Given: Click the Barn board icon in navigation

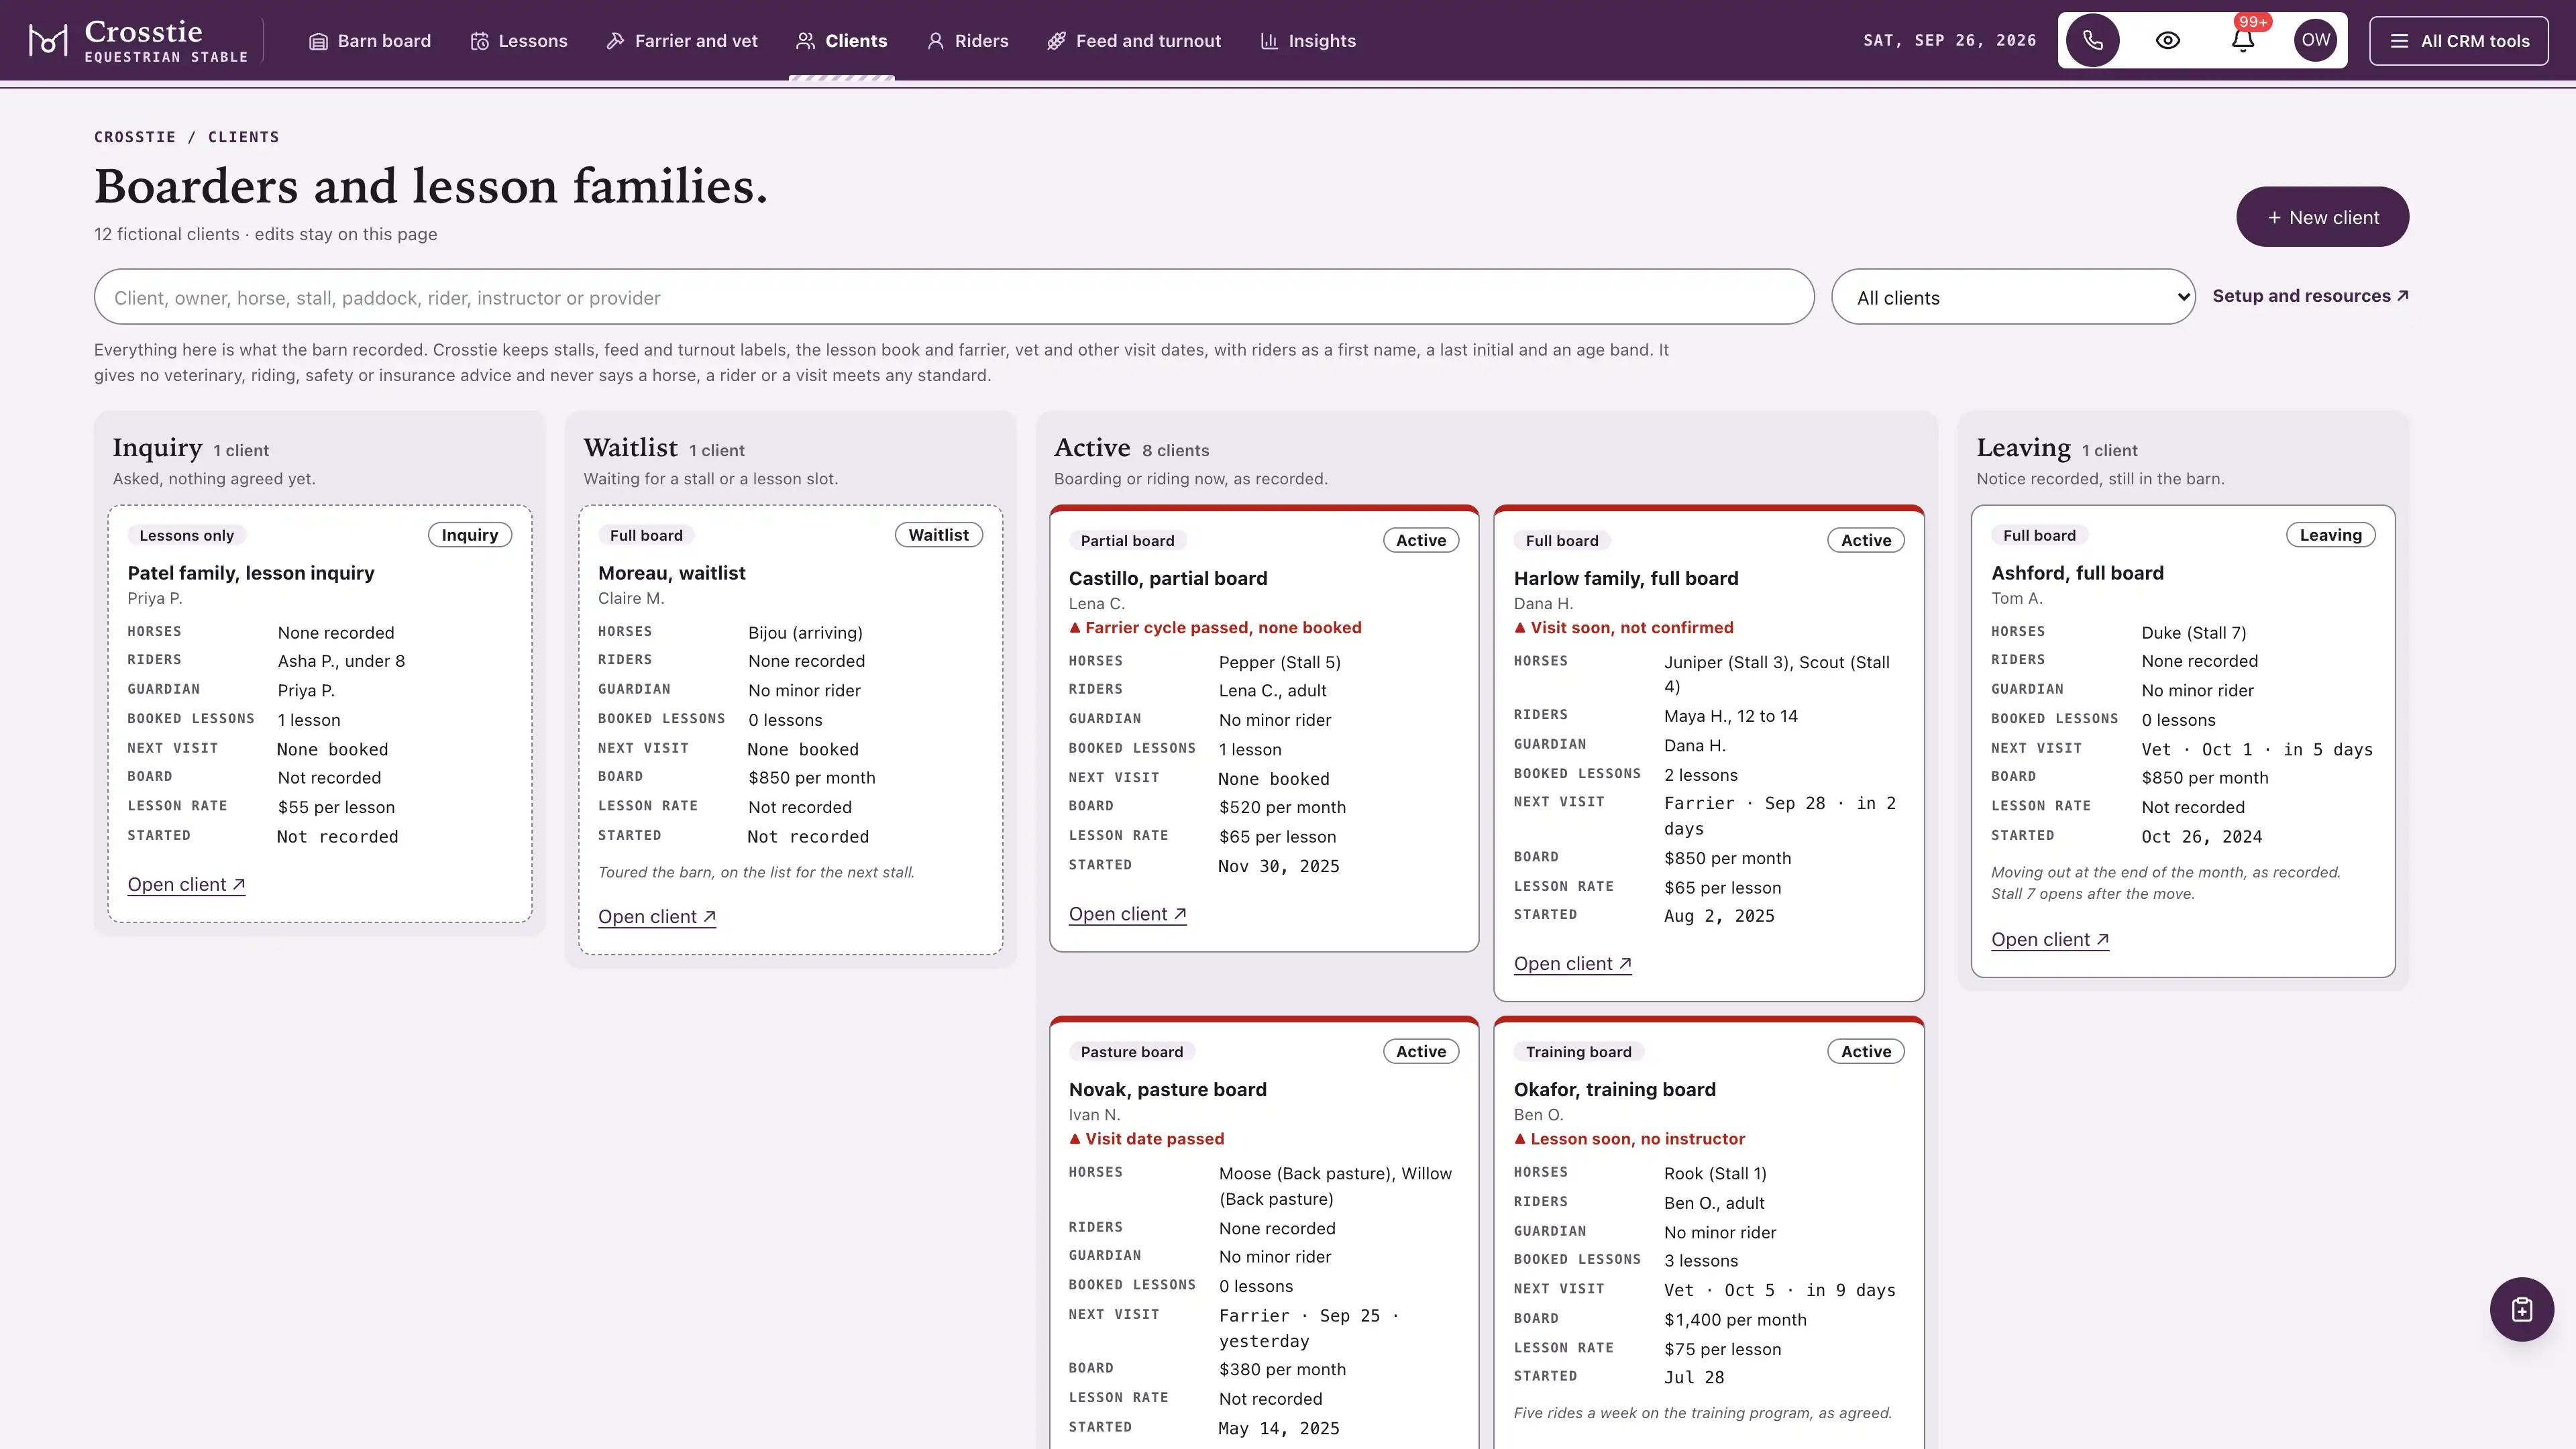Looking at the screenshot, I should (x=318, y=42).
